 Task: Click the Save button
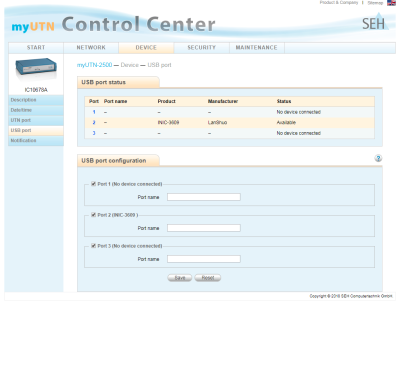[x=180, y=278]
